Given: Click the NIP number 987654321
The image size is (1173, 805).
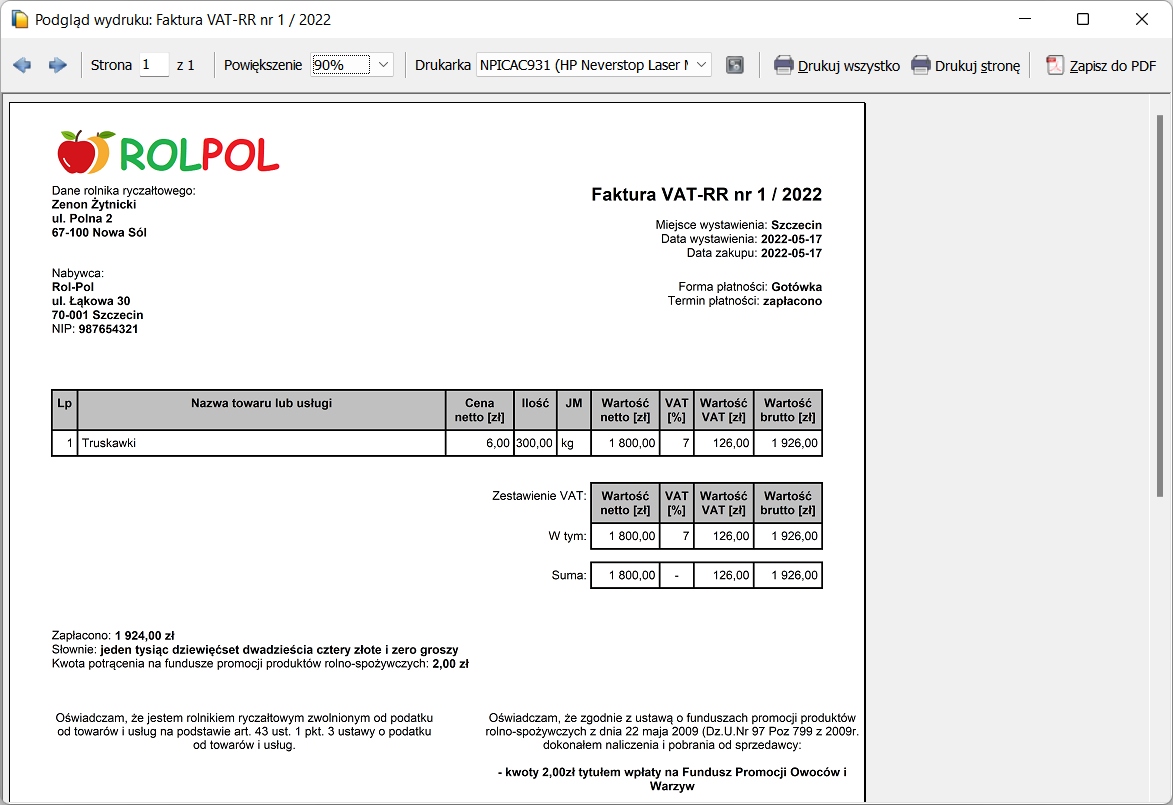Looking at the screenshot, I should pyautogui.click(x=108, y=329).
